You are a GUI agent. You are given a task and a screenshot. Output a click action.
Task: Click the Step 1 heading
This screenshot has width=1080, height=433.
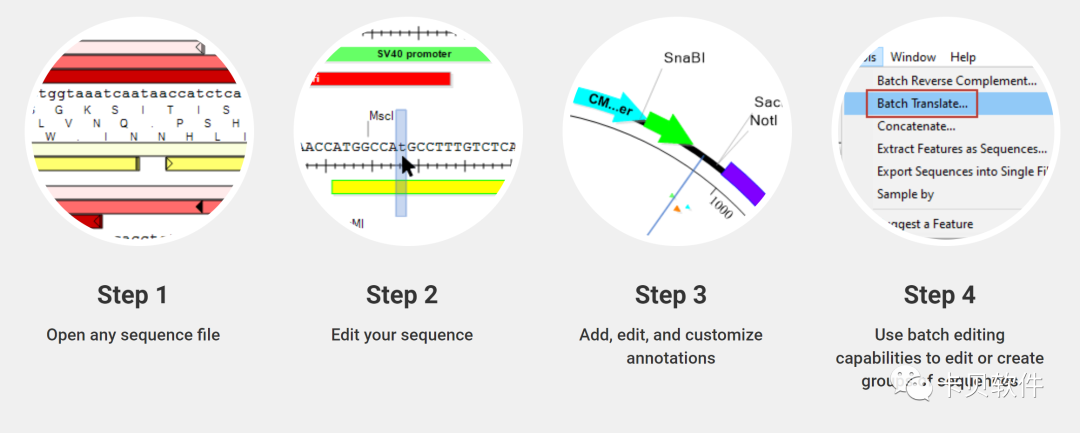point(132,295)
